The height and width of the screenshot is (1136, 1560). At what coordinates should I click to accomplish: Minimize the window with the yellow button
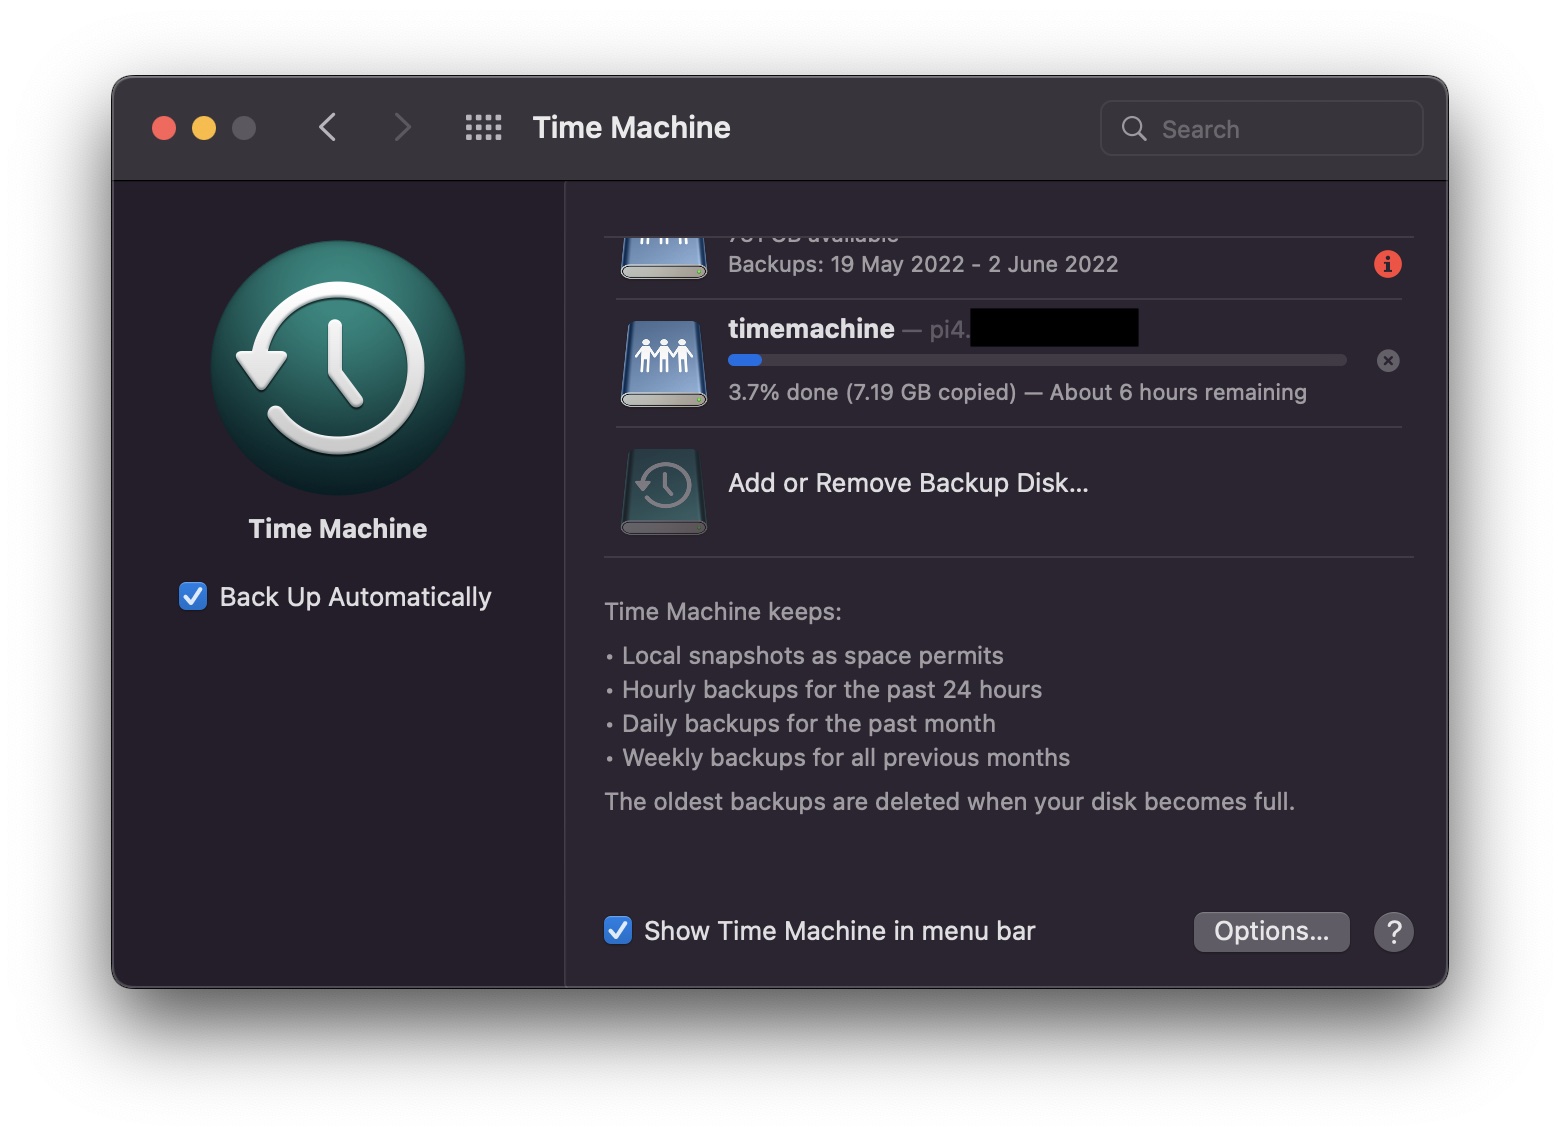point(204,128)
